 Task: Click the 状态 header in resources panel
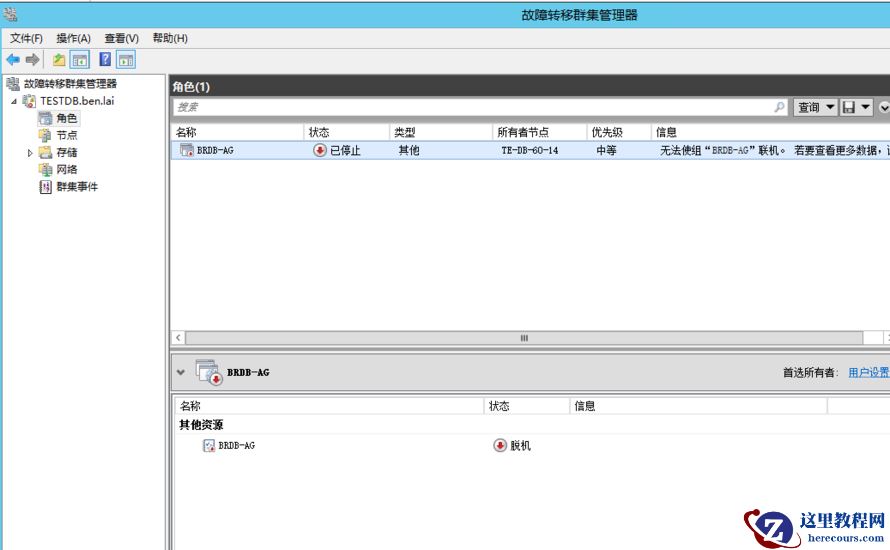click(527, 406)
